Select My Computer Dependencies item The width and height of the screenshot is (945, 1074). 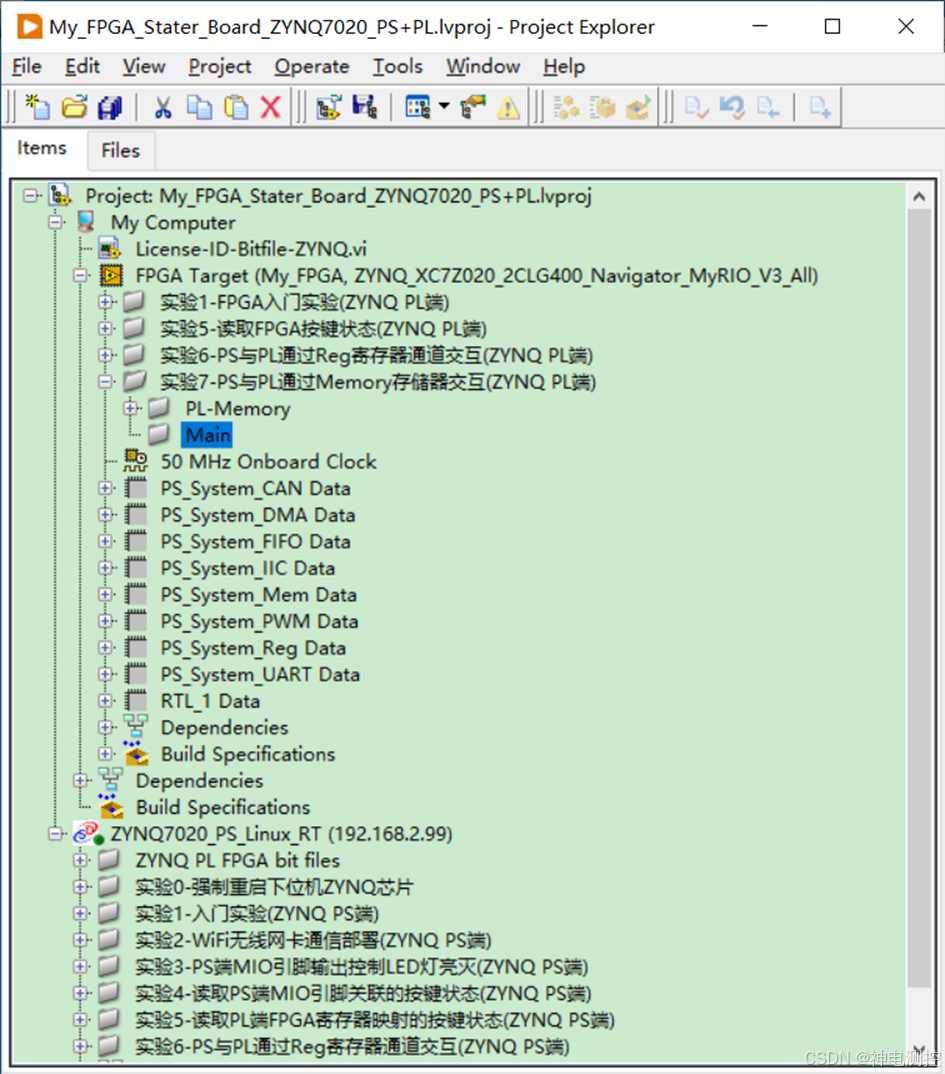(199, 780)
